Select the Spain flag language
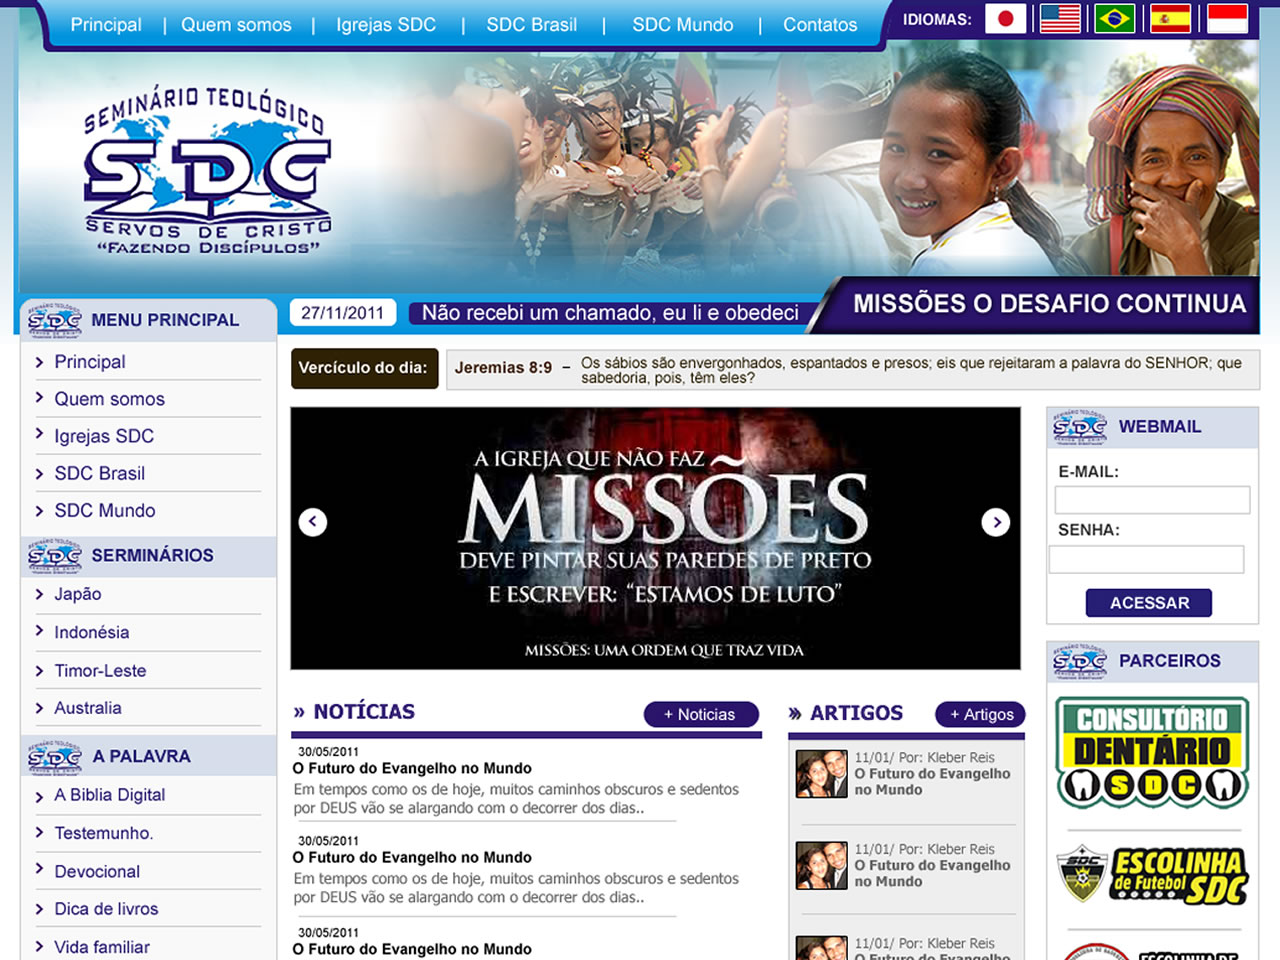1280x960 pixels. (x=1170, y=19)
